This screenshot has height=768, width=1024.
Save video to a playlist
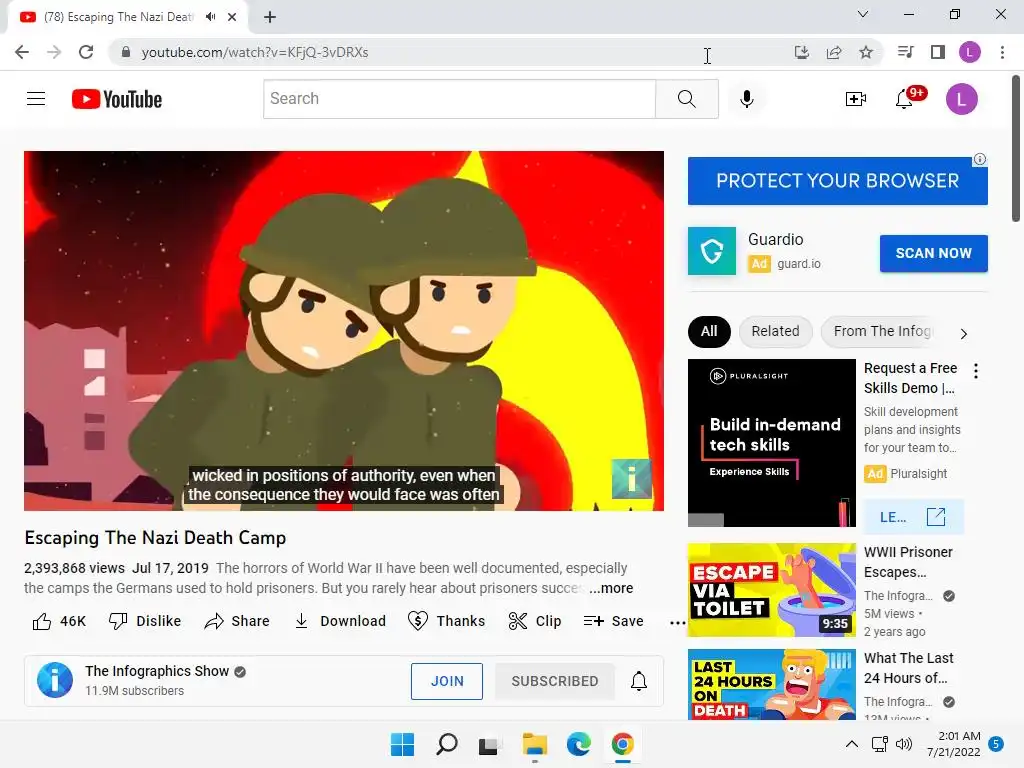[x=613, y=621]
